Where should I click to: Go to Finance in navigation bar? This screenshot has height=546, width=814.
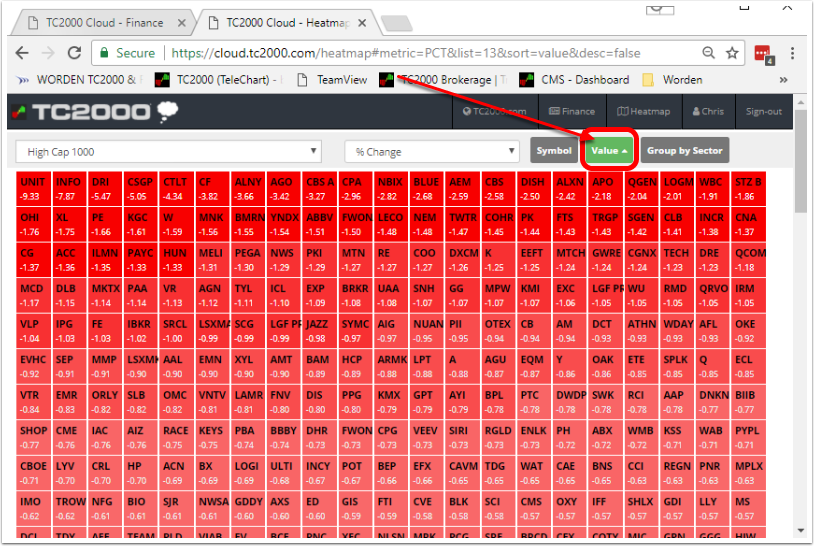pyautogui.click(x=572, y=112)
